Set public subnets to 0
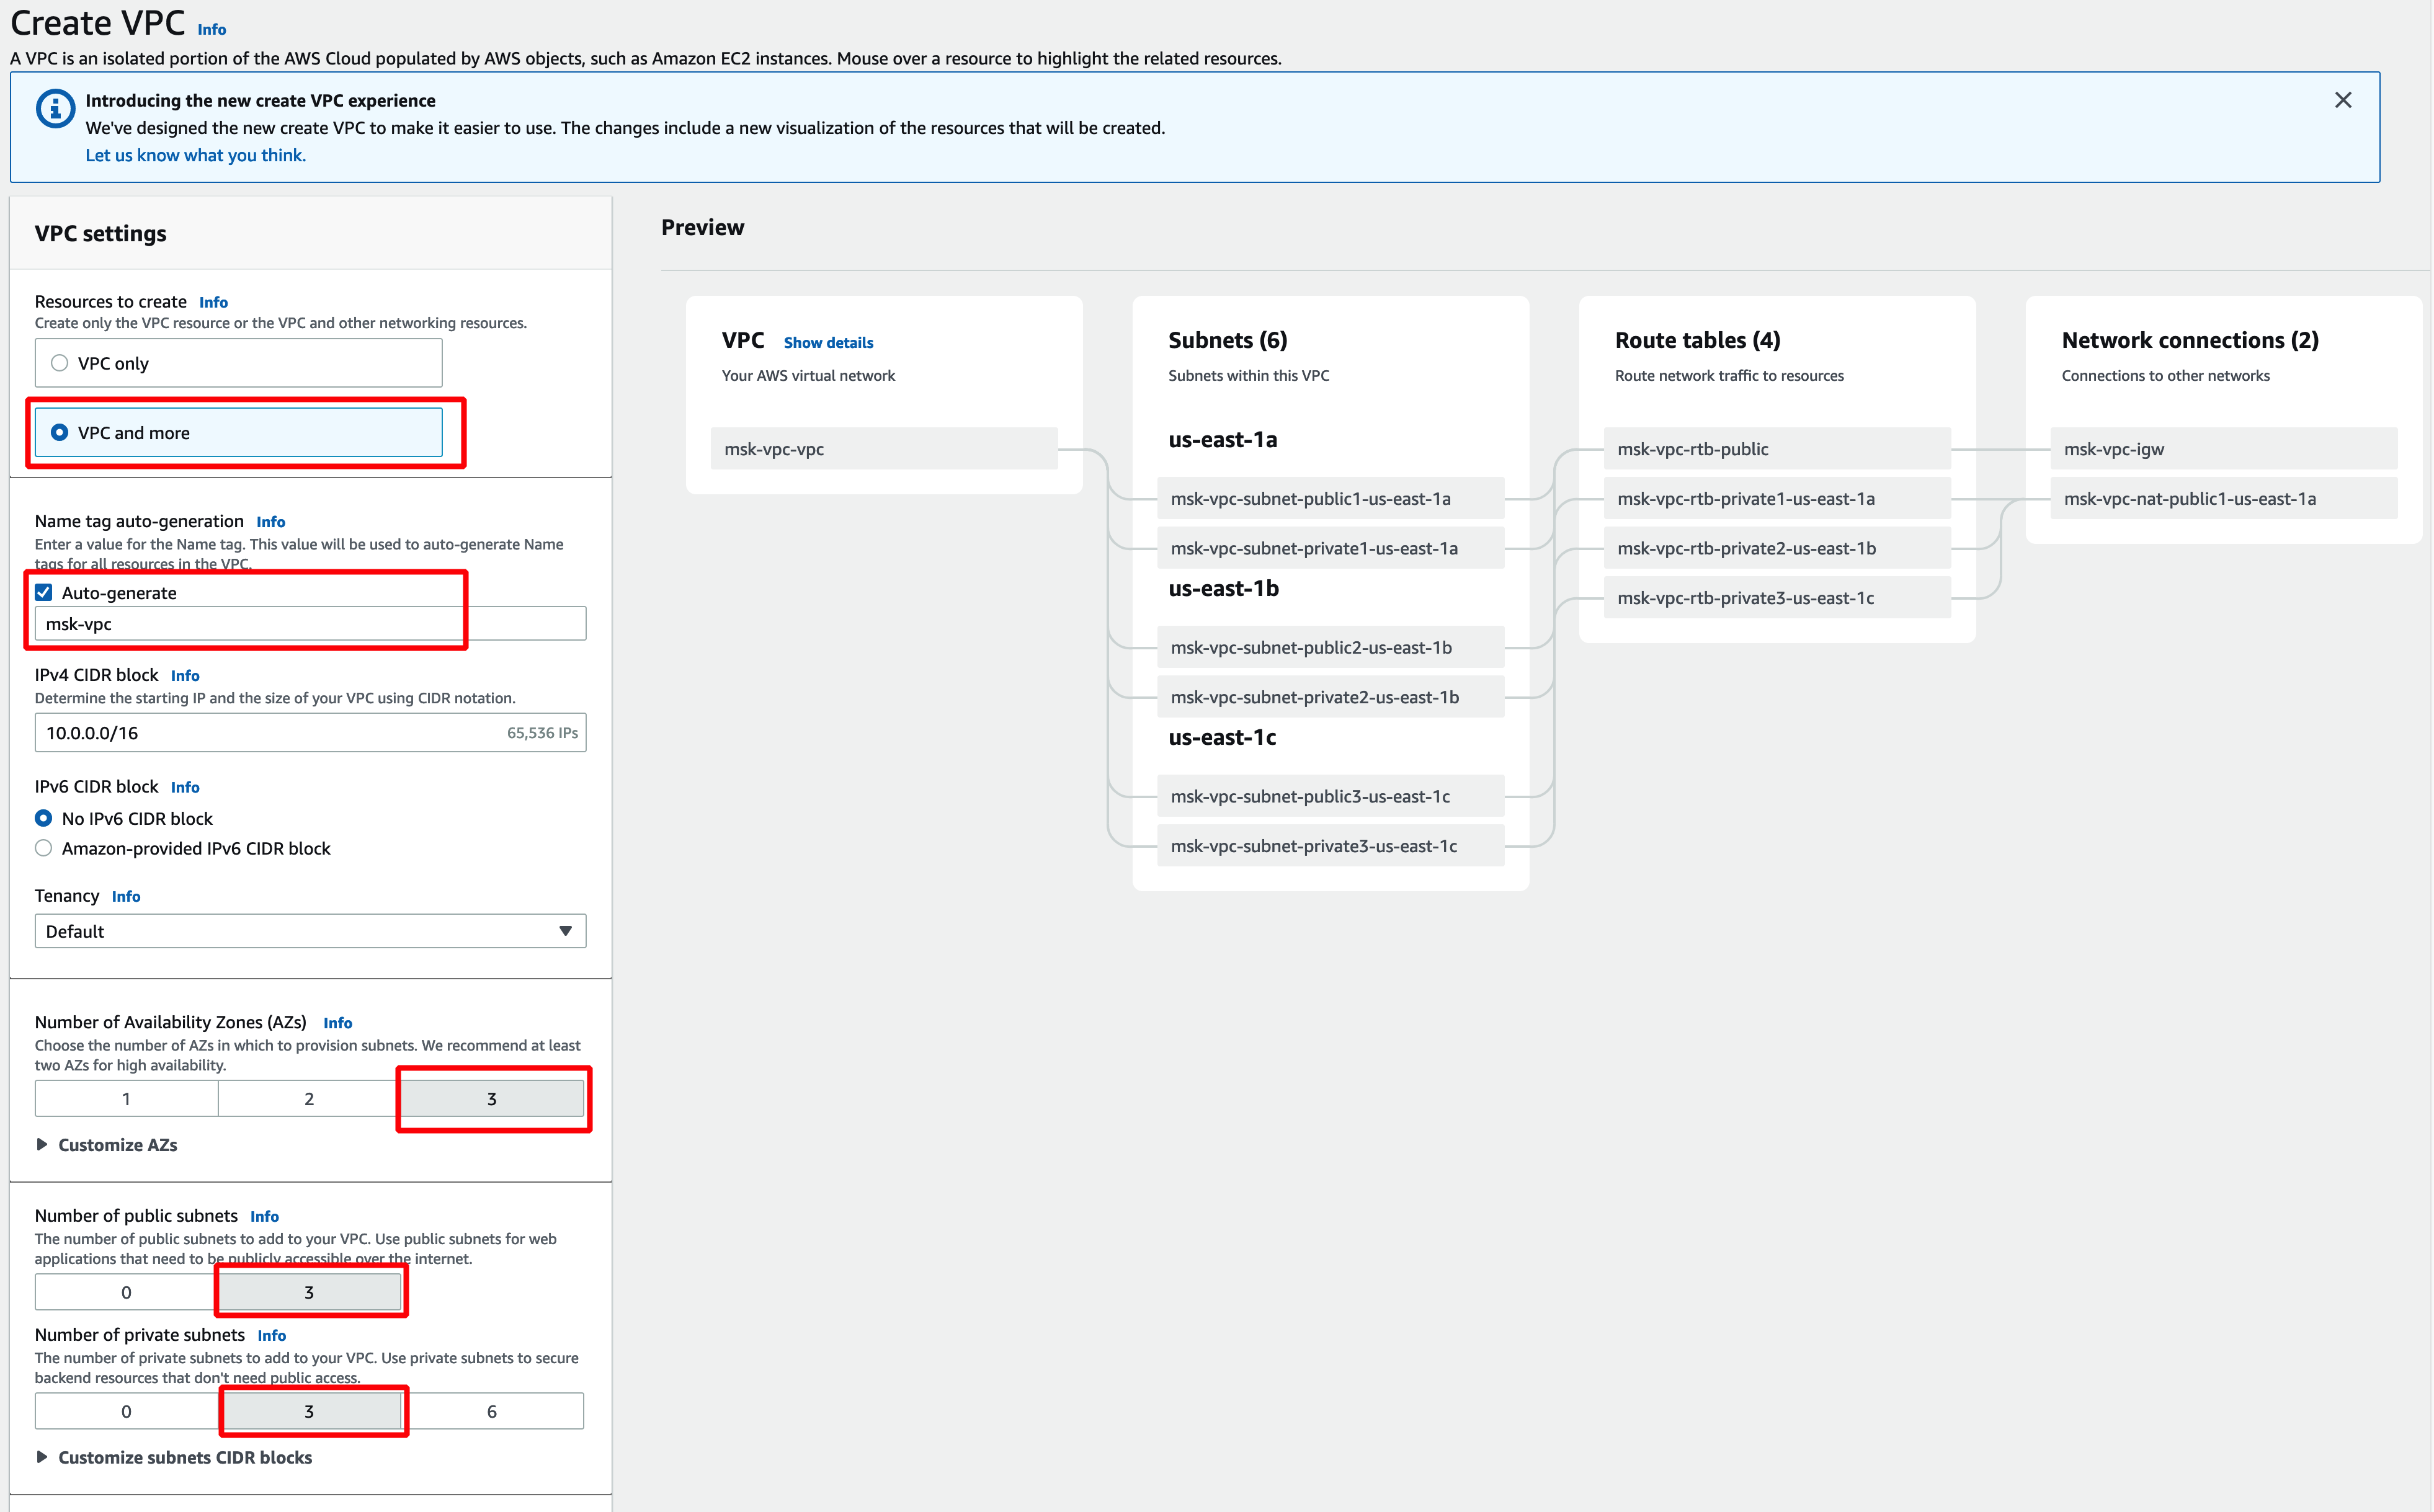This screenshot has height=1512, width=2434. coord(126,1292)
